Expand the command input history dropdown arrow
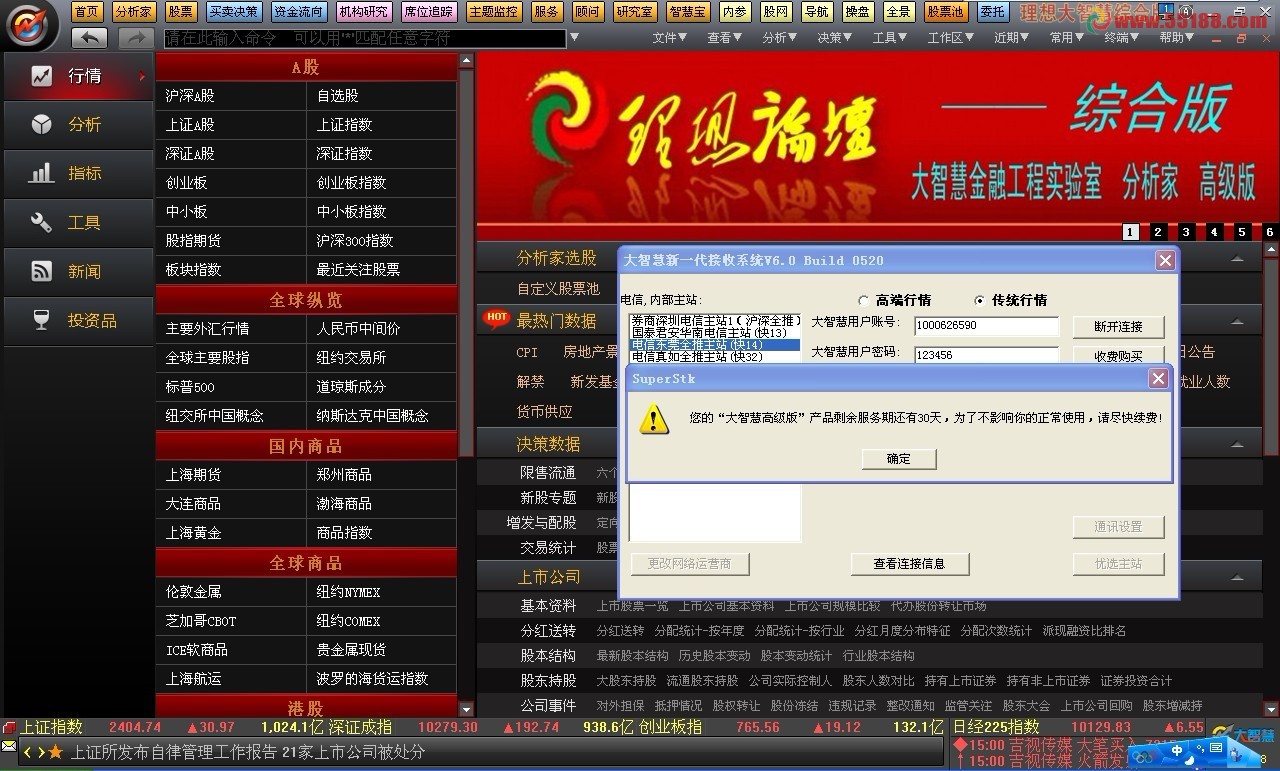 [x=574, y=39]
